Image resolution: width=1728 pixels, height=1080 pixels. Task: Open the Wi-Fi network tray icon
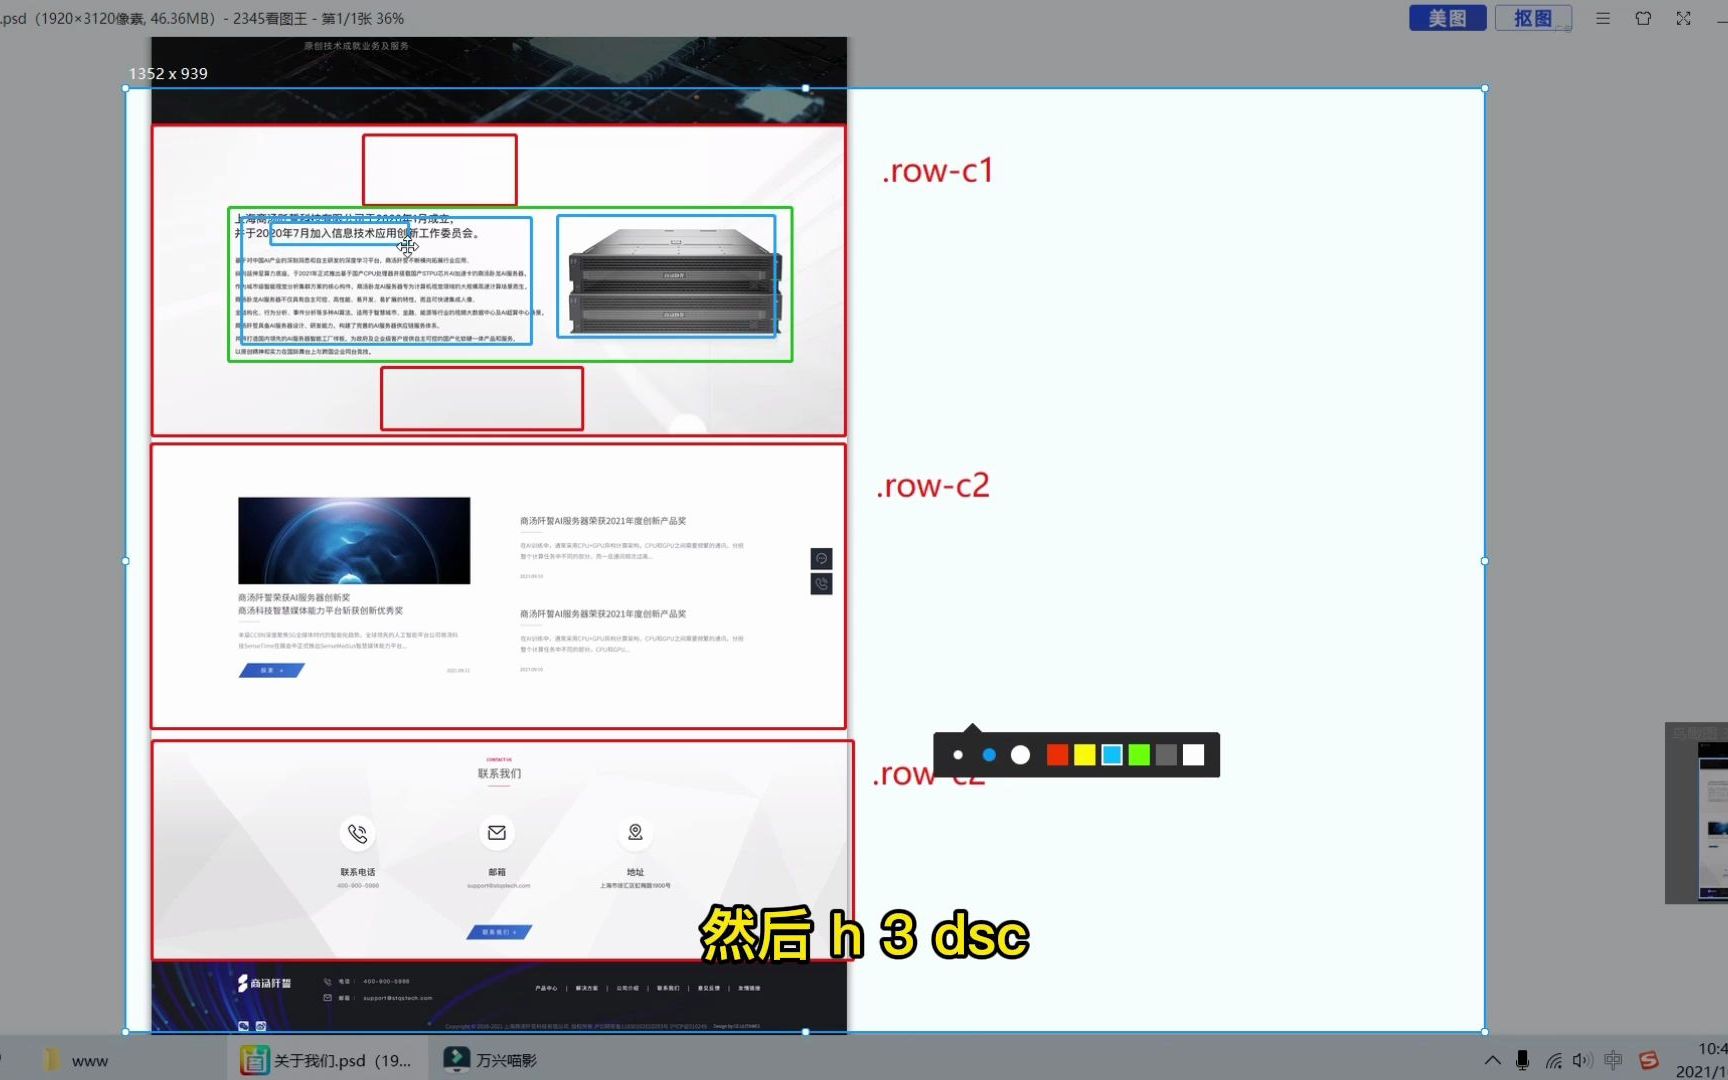coord(1553,1060)
